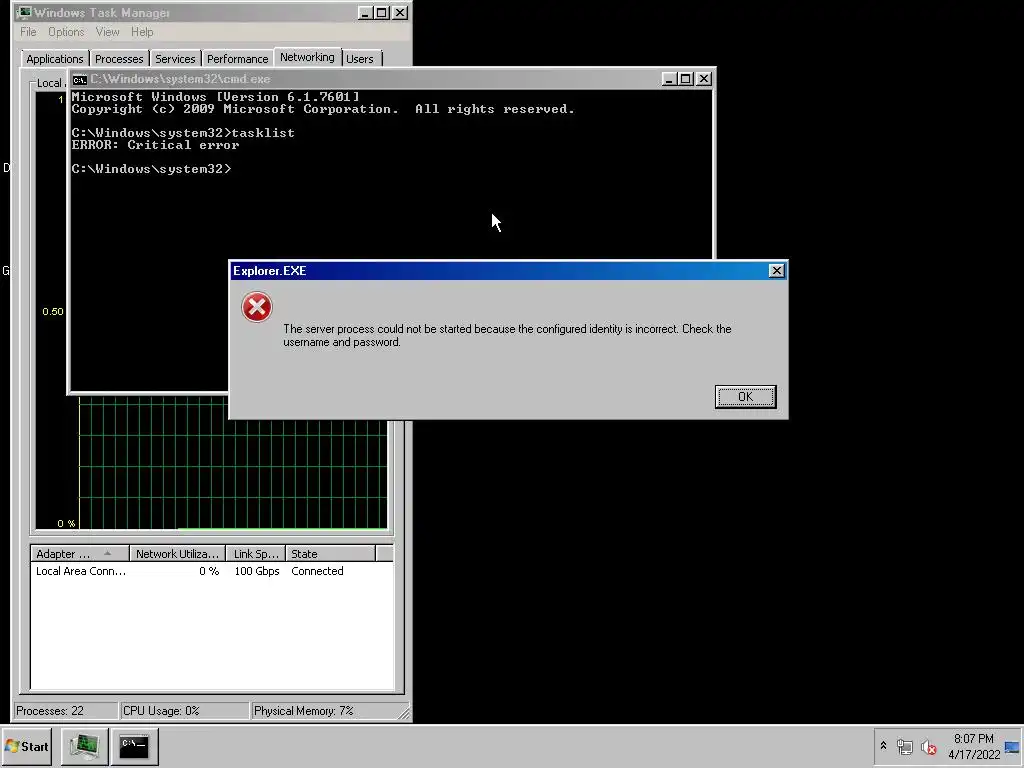Sort by the Adapter Name column header
Viewport: 1024px width, 768px height.
point(80,554)
